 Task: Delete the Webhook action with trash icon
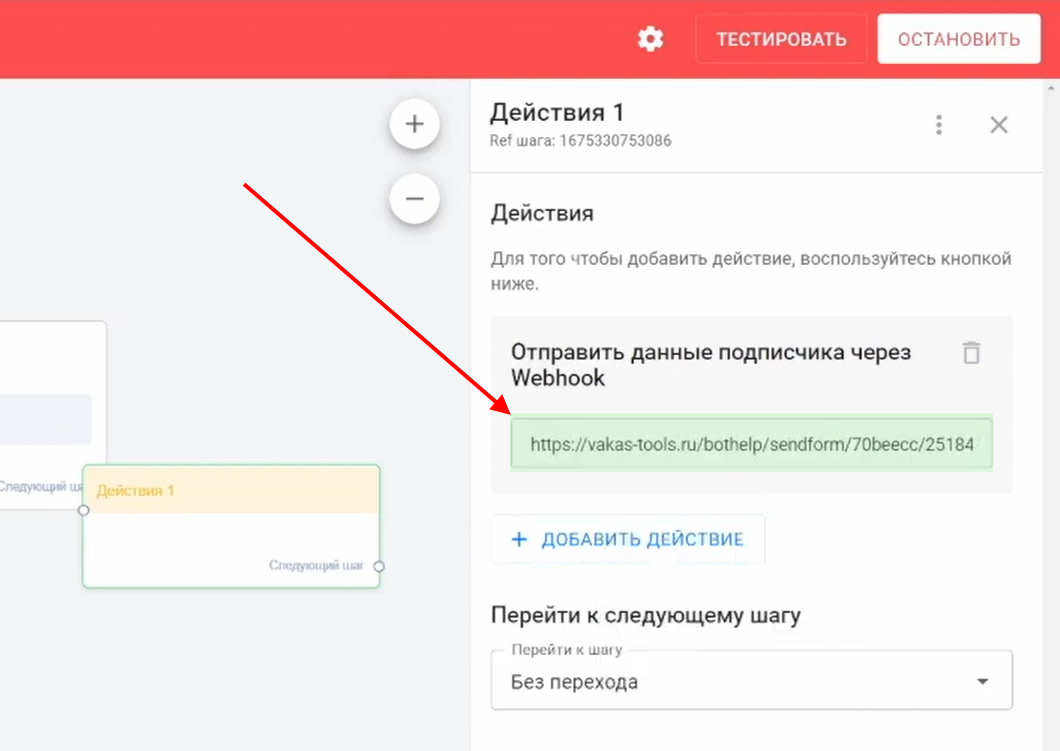click(x=971, y=353)
